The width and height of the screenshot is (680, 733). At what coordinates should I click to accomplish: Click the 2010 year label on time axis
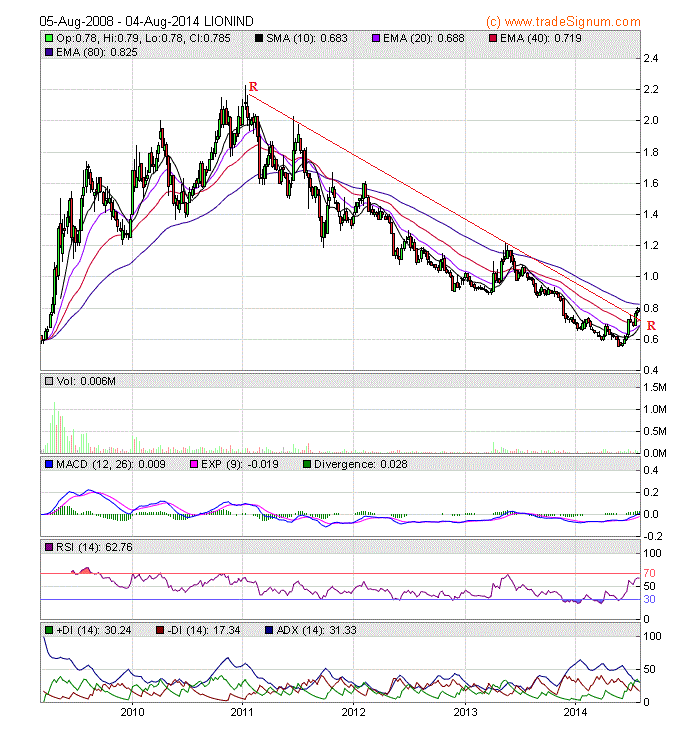click(x=132, y=712)
